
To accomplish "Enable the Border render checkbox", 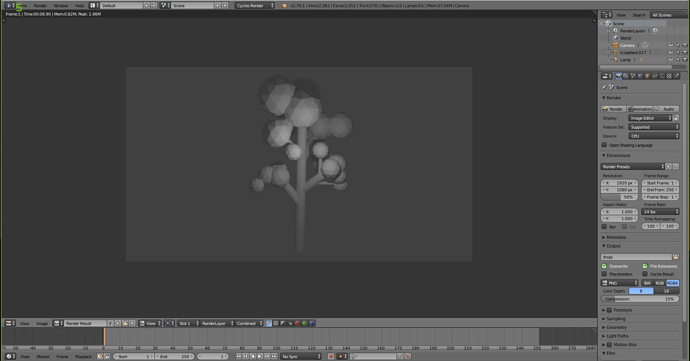I will point(604,226).
